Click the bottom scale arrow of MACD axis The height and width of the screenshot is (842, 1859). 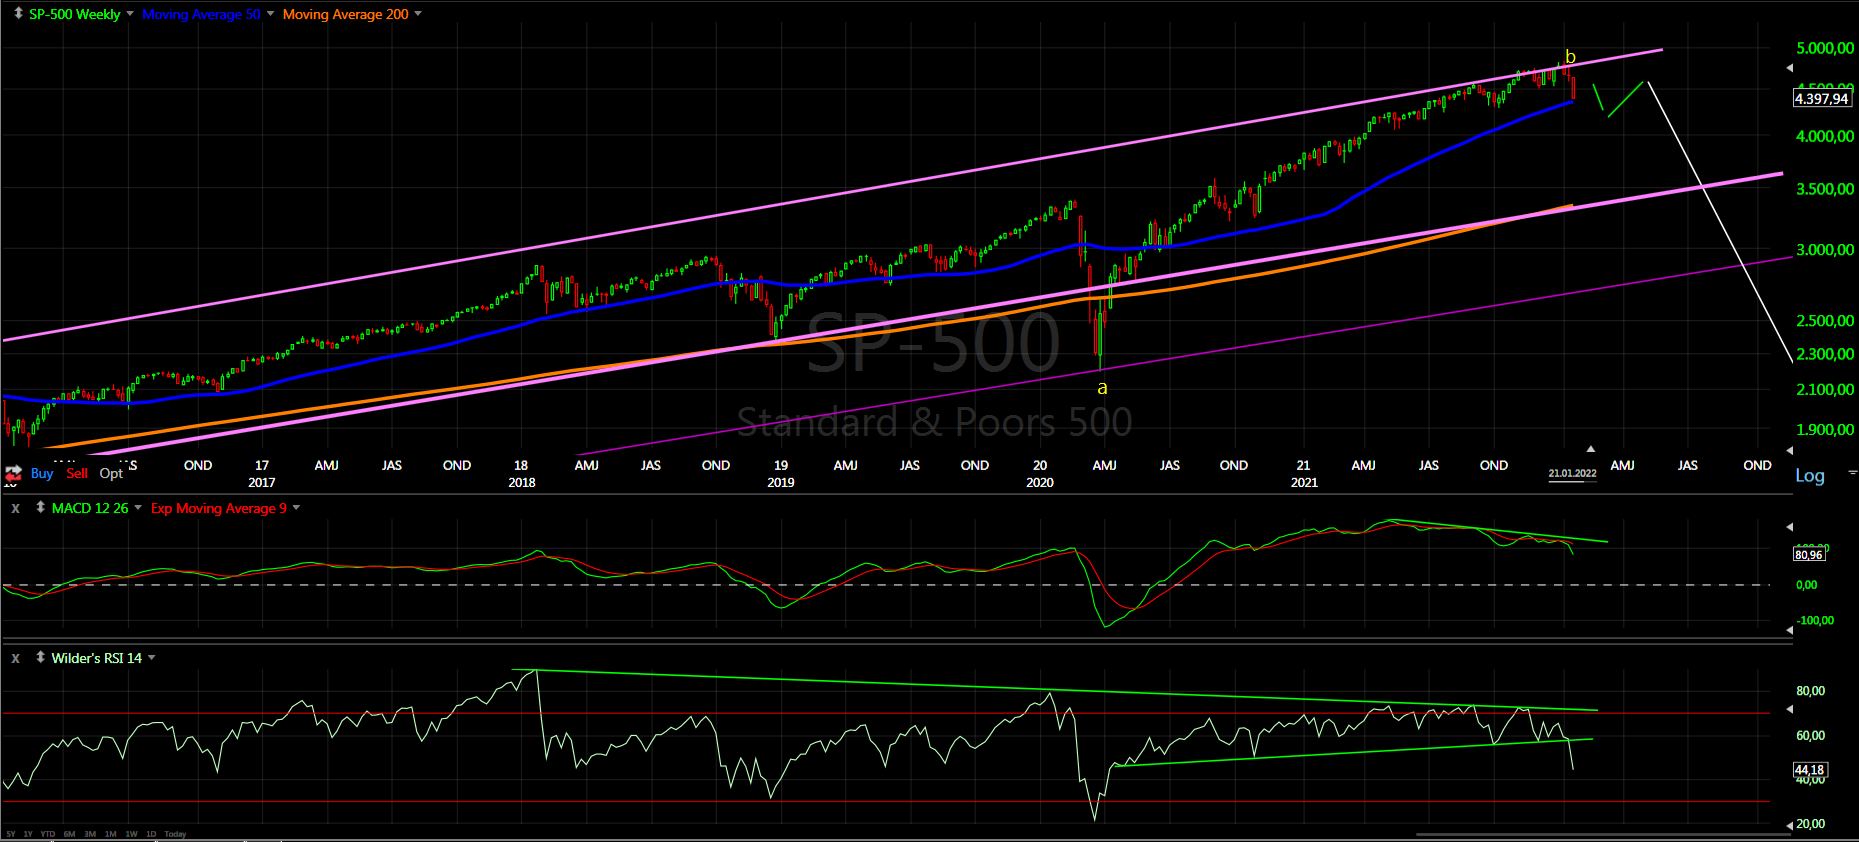(x=1790, y=630)
